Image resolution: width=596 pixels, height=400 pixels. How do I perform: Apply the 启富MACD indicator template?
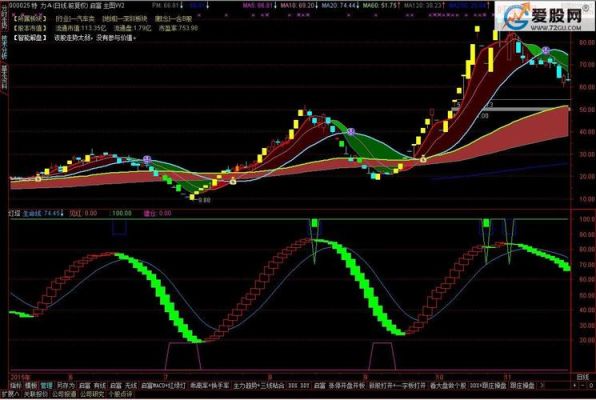[163, 385]
